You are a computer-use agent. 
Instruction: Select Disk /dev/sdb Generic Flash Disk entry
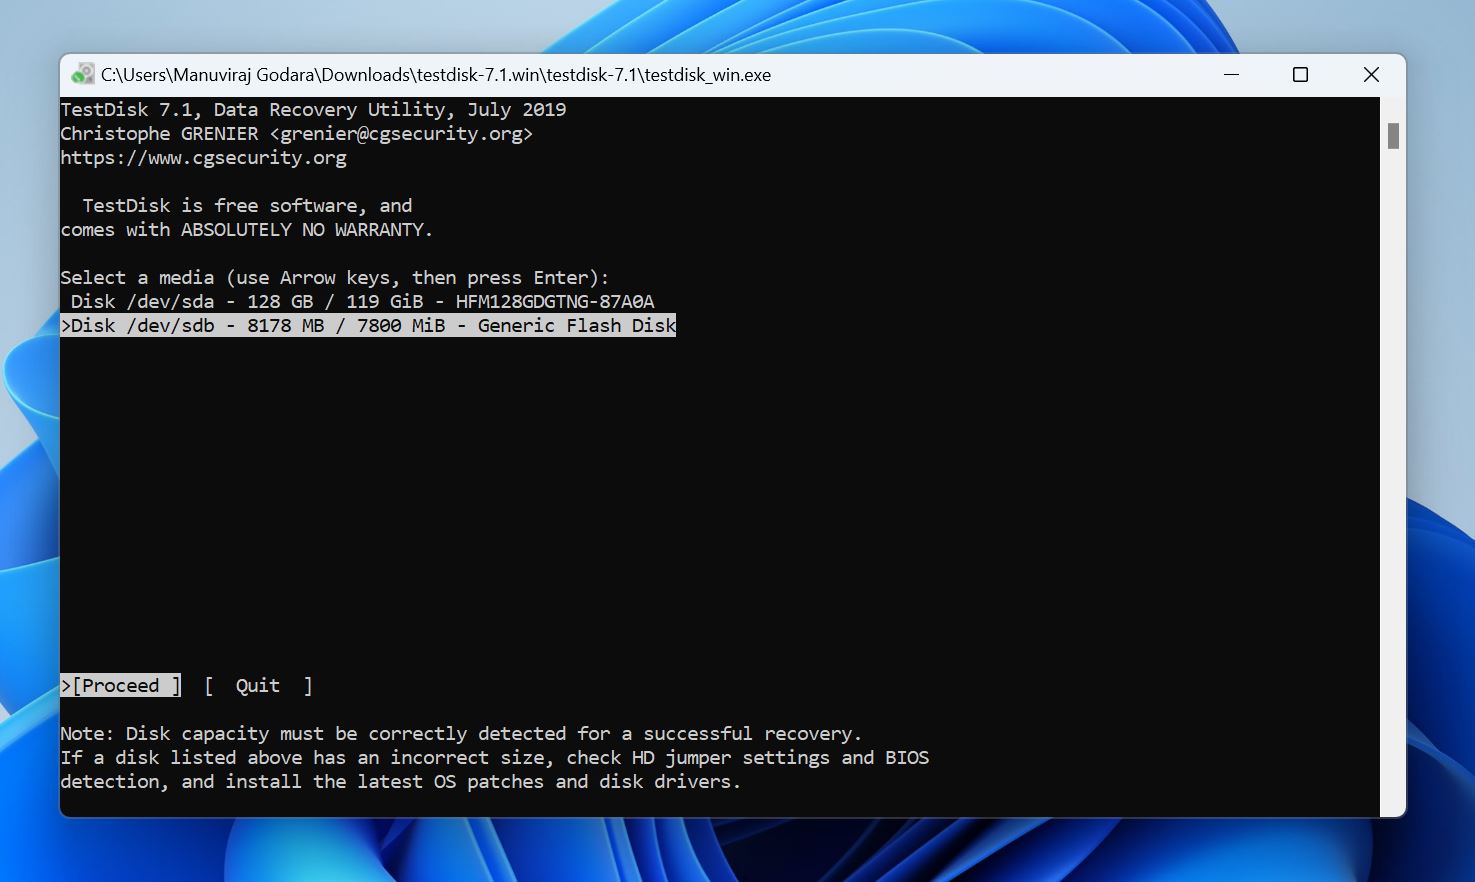[x=368, y=326]
